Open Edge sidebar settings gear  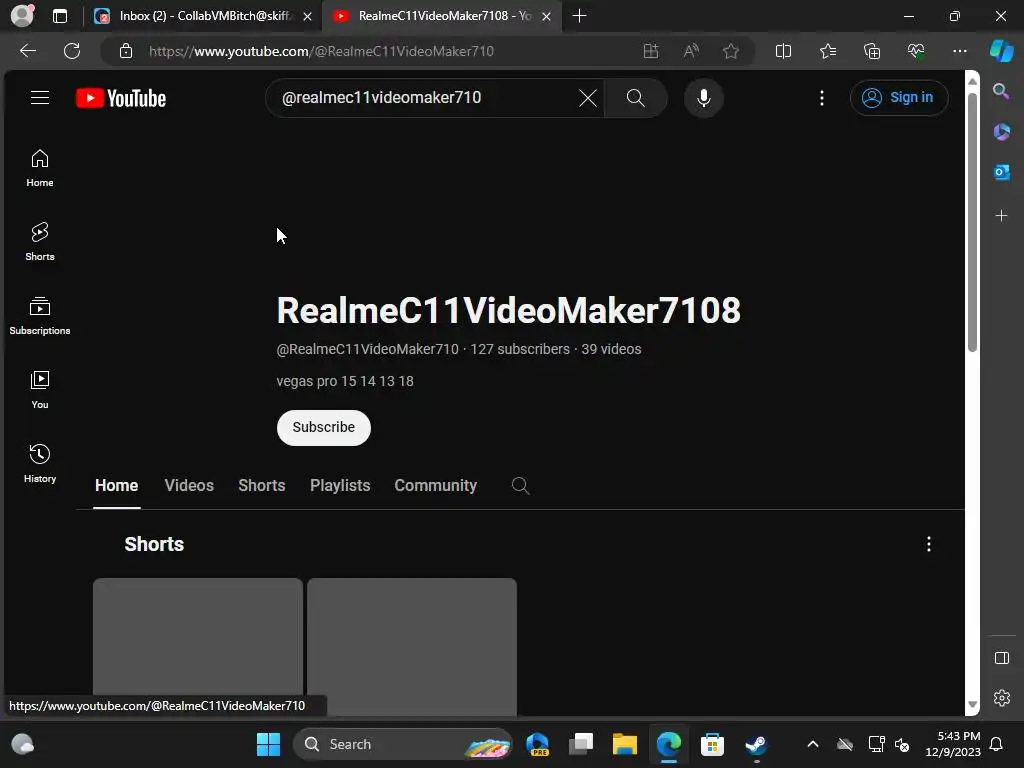coord(1001,698)
